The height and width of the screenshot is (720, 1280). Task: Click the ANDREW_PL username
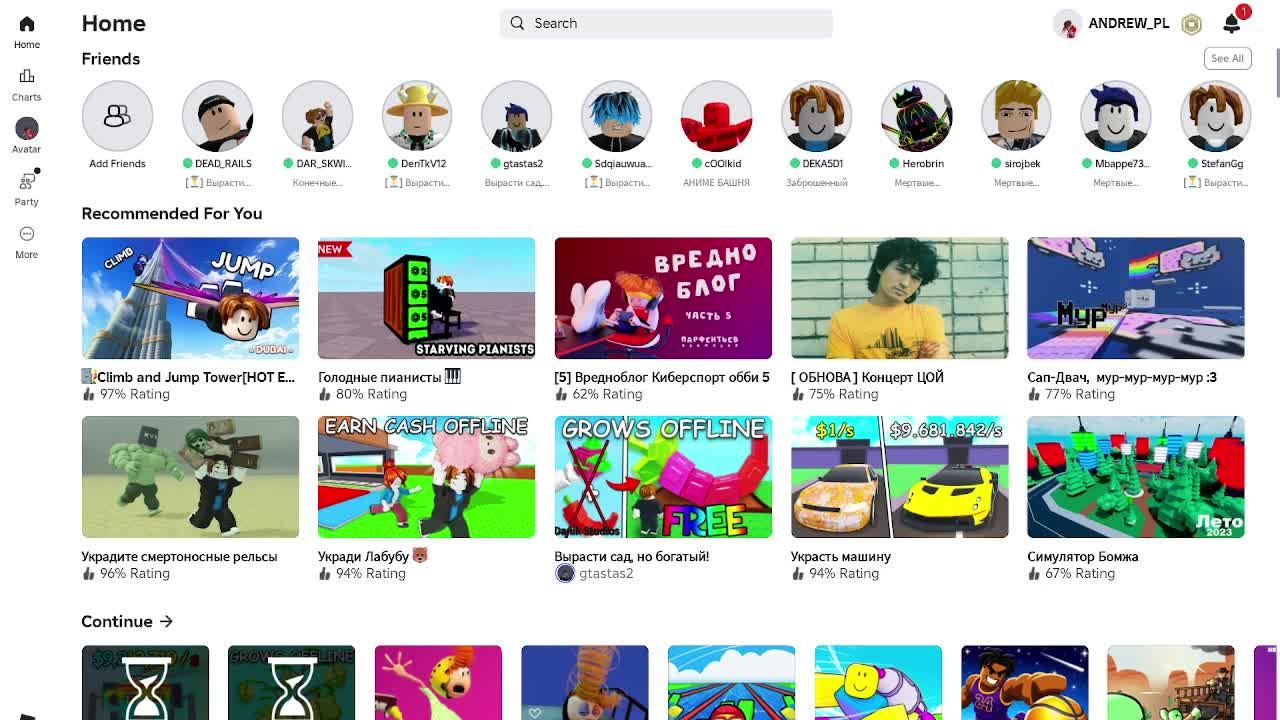(x=1128, y=23)
